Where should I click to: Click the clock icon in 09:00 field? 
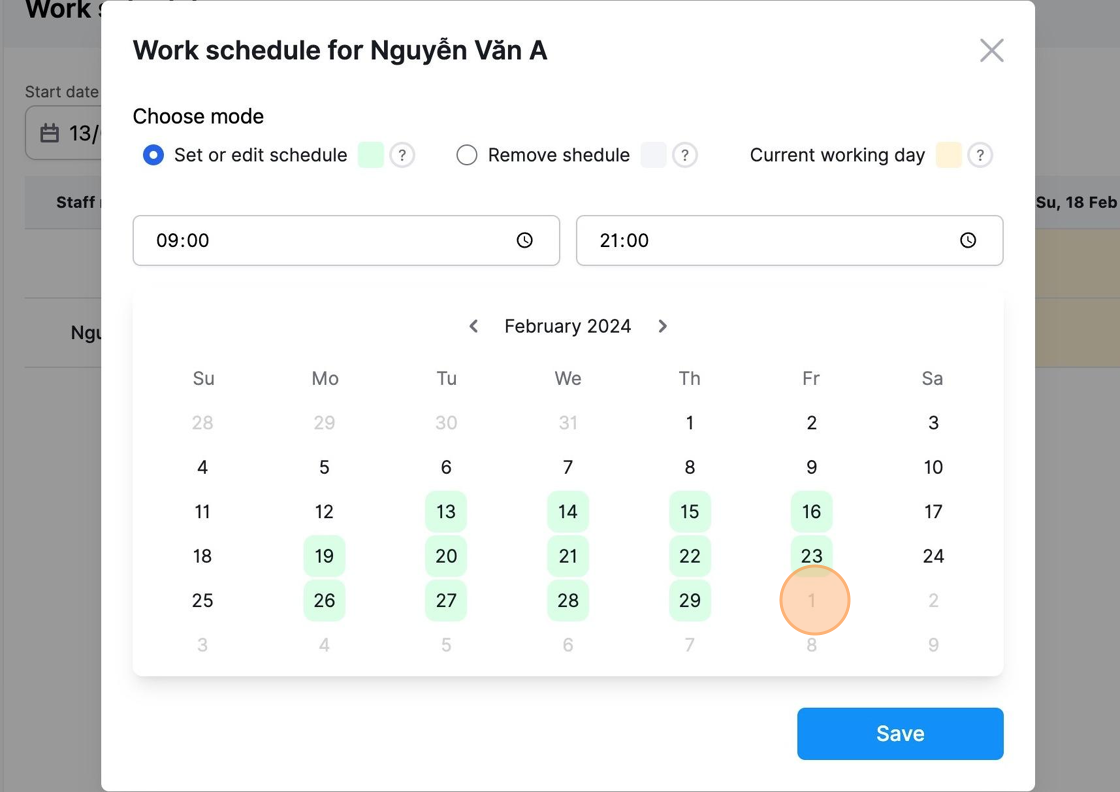524,240
